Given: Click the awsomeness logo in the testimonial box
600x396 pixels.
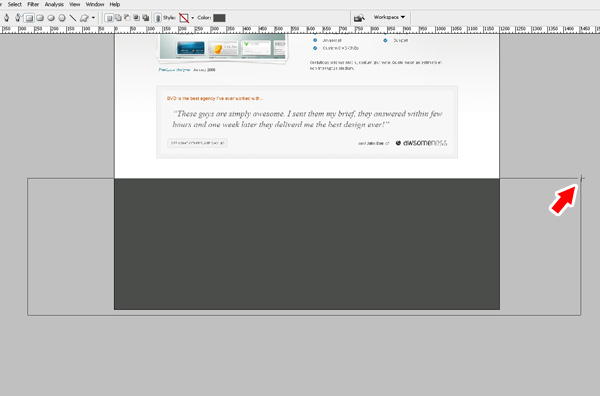Looking at the screenshot, I should 421,143.
